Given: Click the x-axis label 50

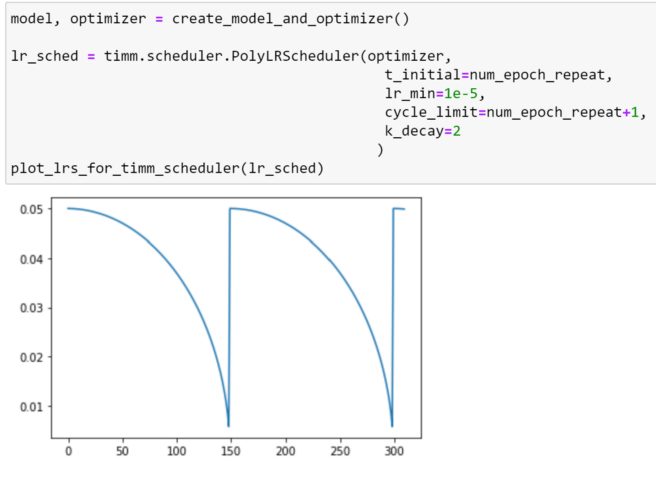Looking at the screenshot, I should [122, 451].
